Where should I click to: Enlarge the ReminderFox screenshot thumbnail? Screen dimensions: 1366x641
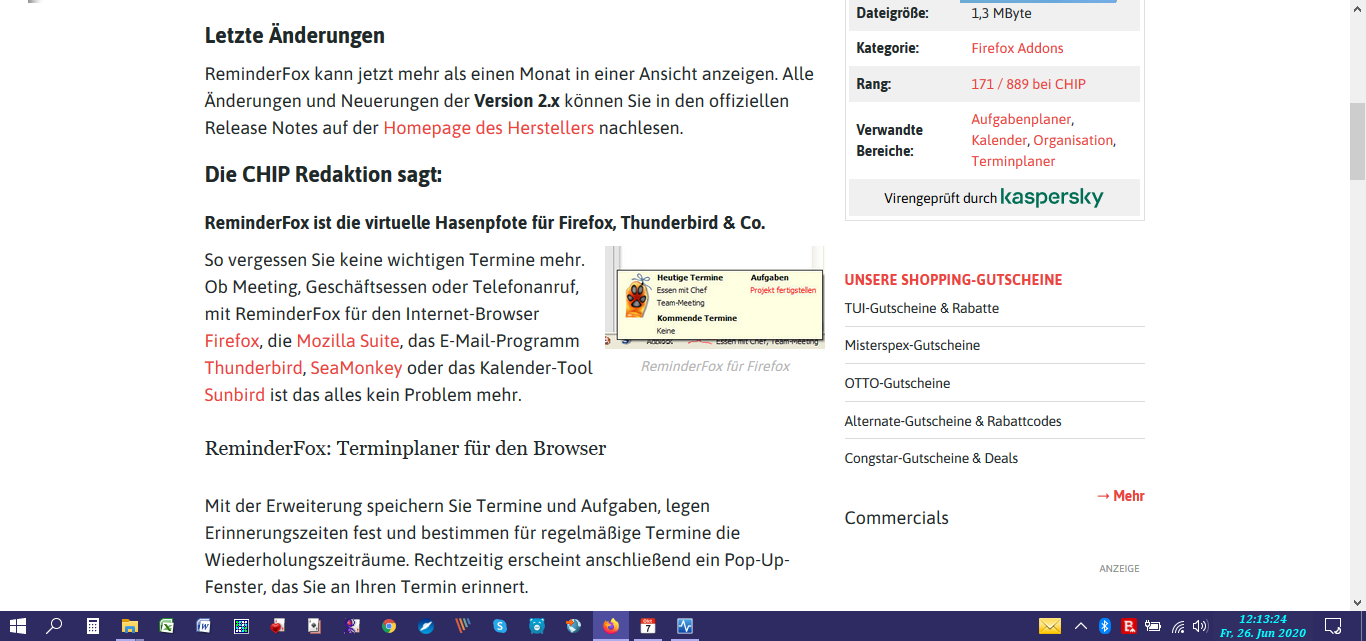coord(715,297)
